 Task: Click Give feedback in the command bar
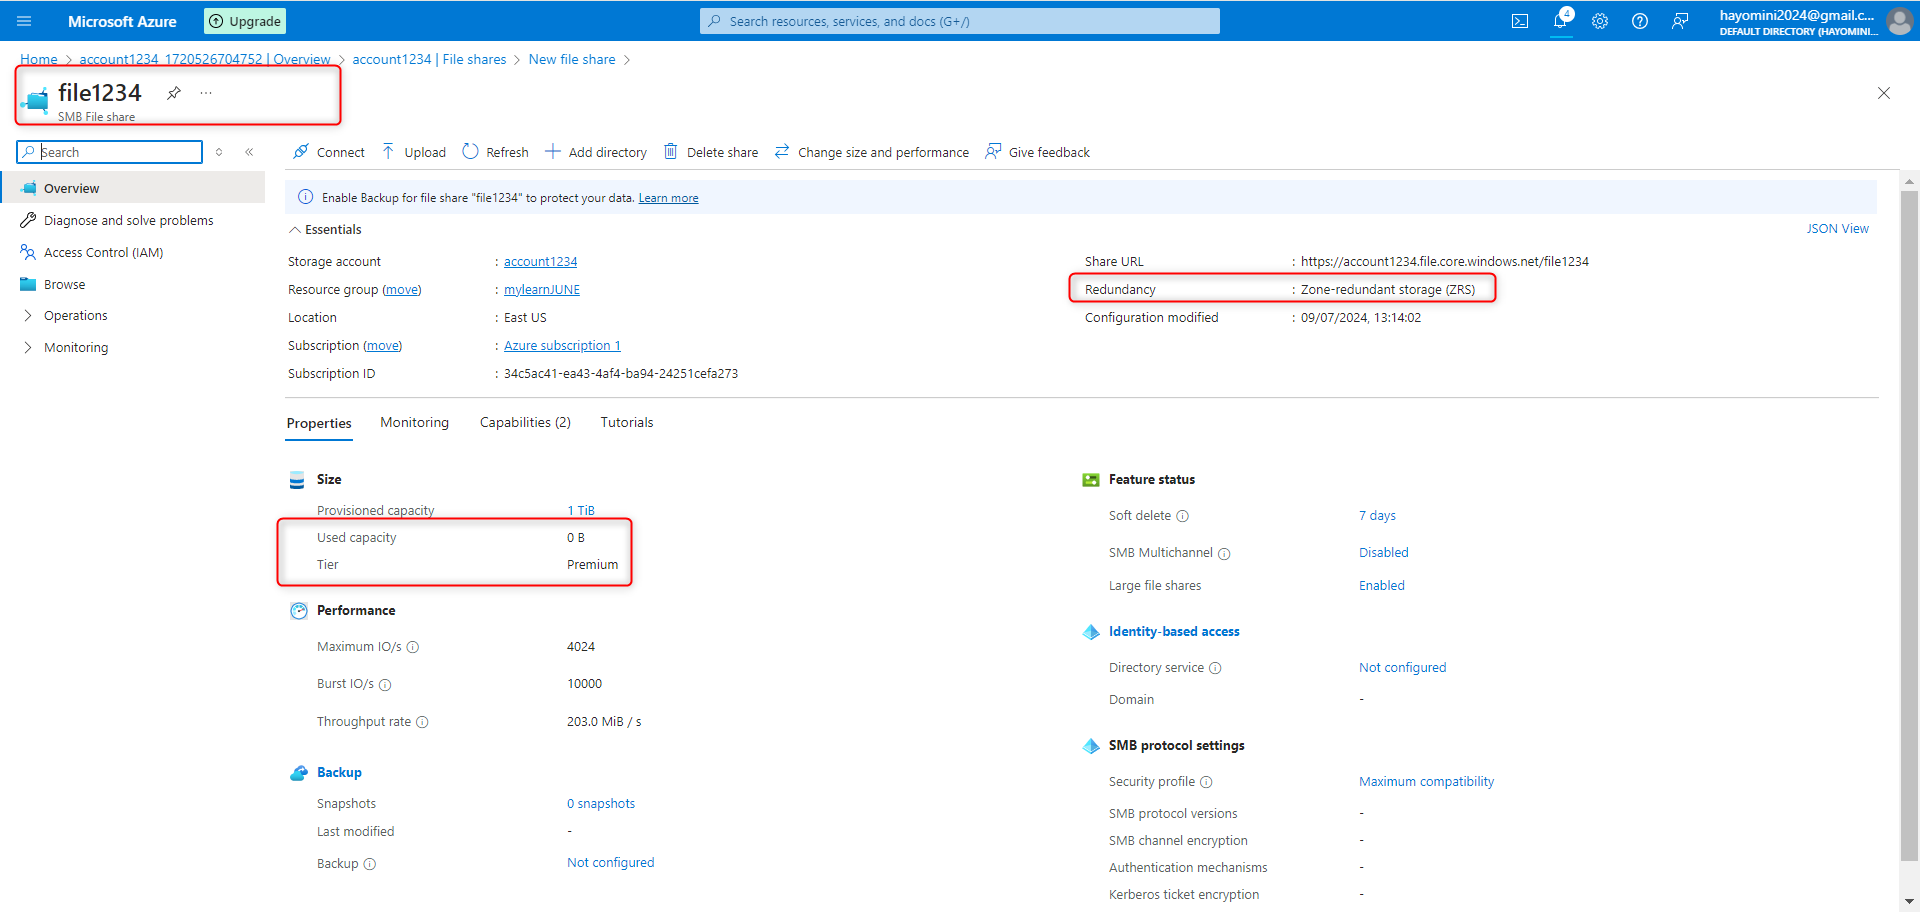(x=1038, y=152)
